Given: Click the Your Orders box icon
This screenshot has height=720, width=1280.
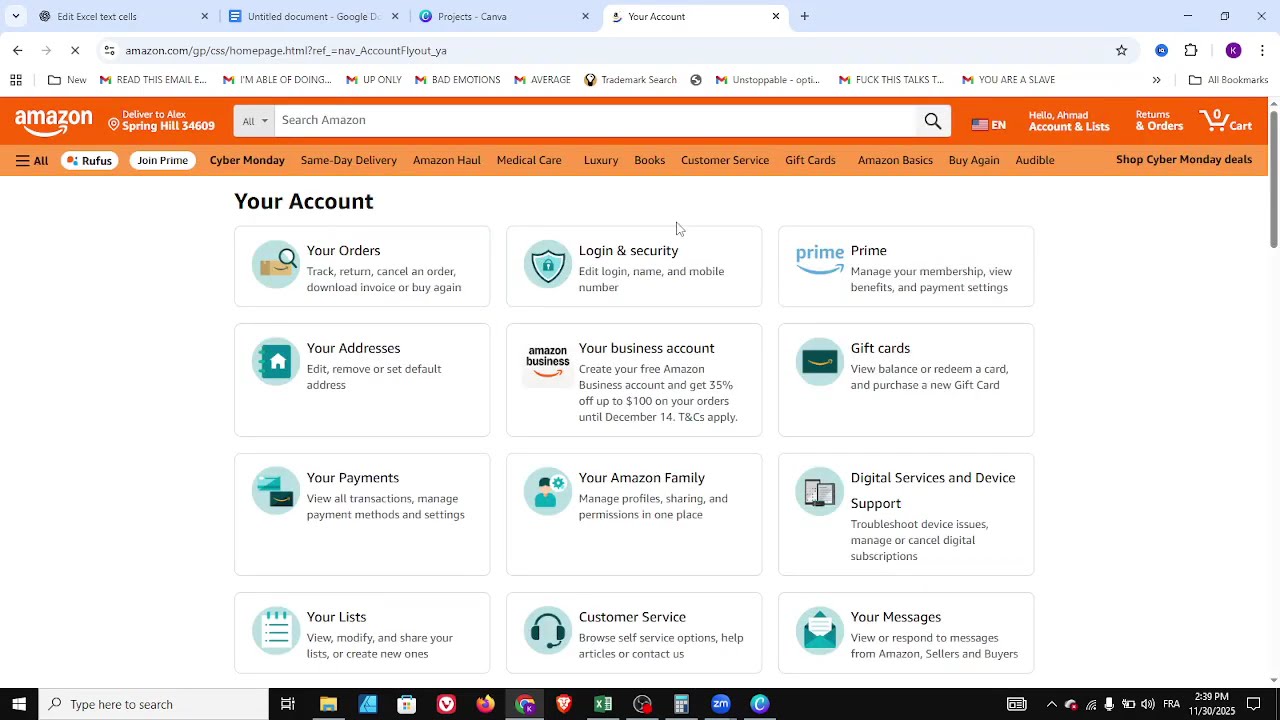Looking at the screenshot, I should [276, 264].
